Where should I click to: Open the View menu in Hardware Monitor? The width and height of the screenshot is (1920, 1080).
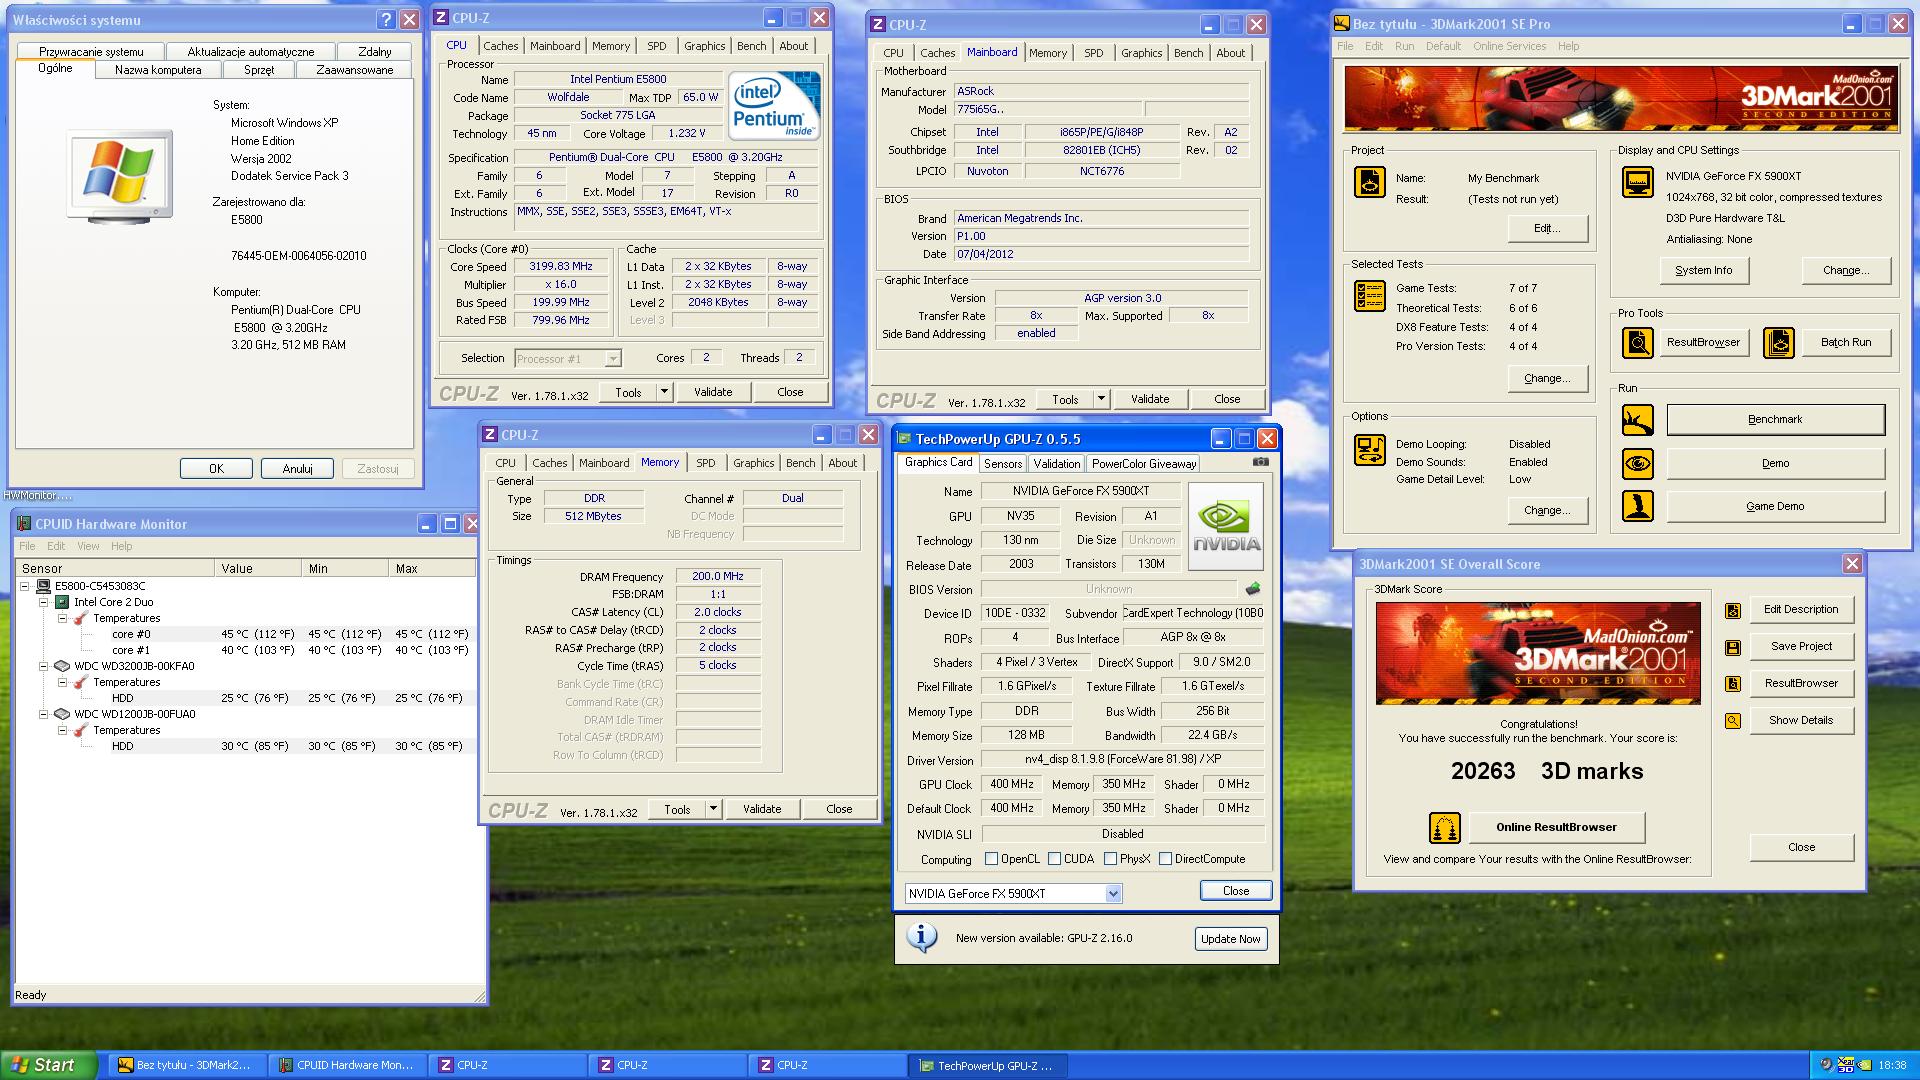[x=88, y=546]
